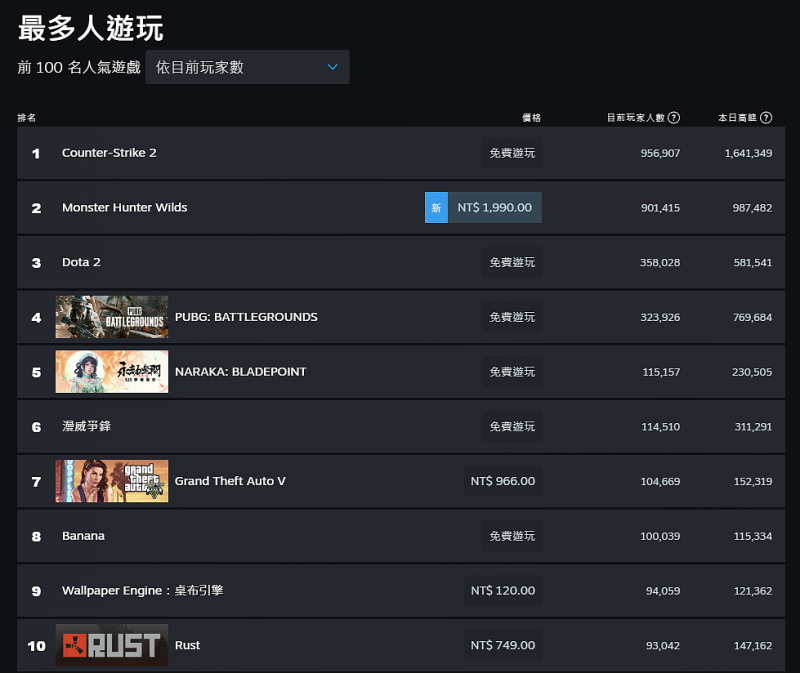Click the 本日高峰 column header
Screen dimensions: 800x673
[737, 118]
